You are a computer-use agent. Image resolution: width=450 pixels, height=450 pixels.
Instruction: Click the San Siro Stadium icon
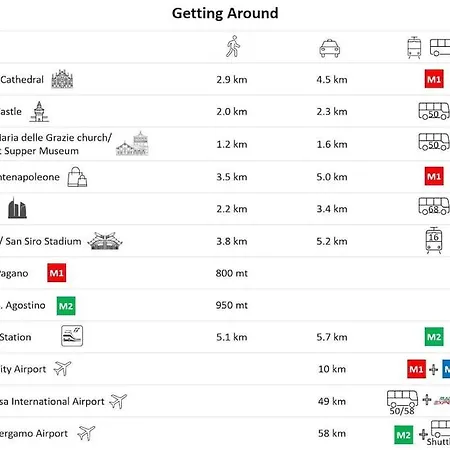(x=105, y=241)
